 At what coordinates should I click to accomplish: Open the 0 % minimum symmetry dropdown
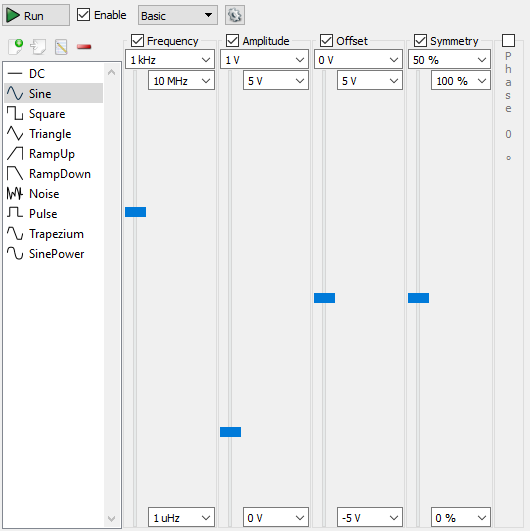[x=461, y=517]
